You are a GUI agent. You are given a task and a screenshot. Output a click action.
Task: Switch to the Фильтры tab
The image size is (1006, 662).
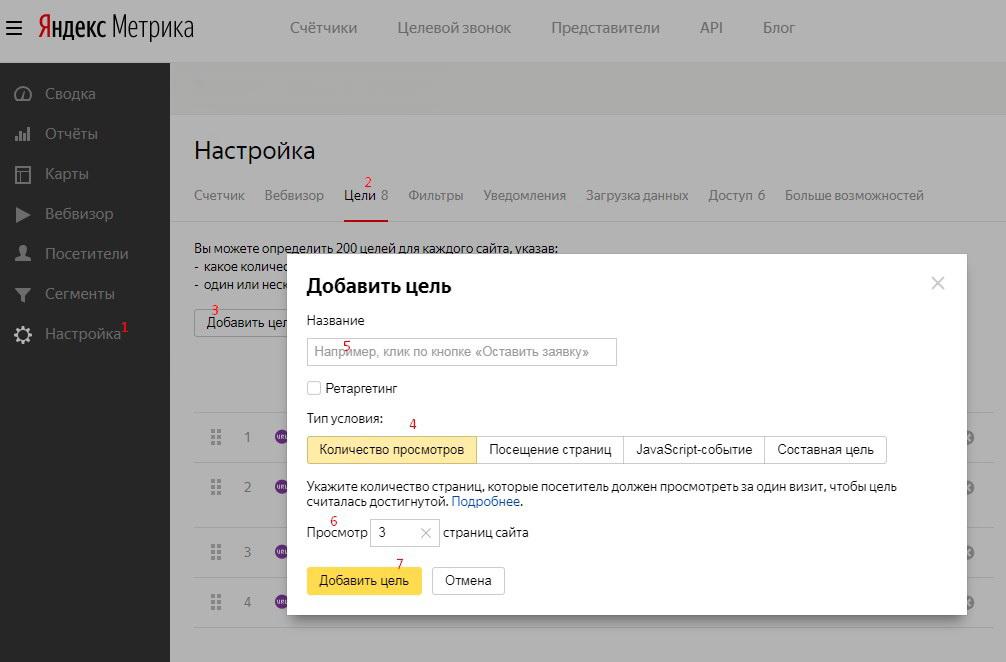tap(435, 196)
